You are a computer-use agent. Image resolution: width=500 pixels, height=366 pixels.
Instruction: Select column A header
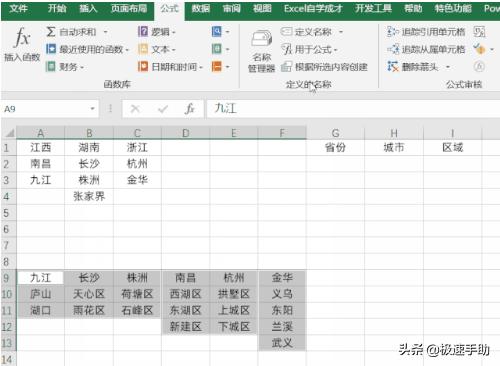pyautogui.click(x=40, y=133)
